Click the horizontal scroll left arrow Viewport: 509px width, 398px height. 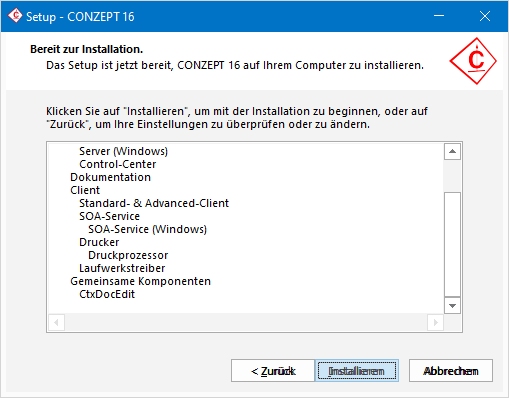click(x=56, y=322)
